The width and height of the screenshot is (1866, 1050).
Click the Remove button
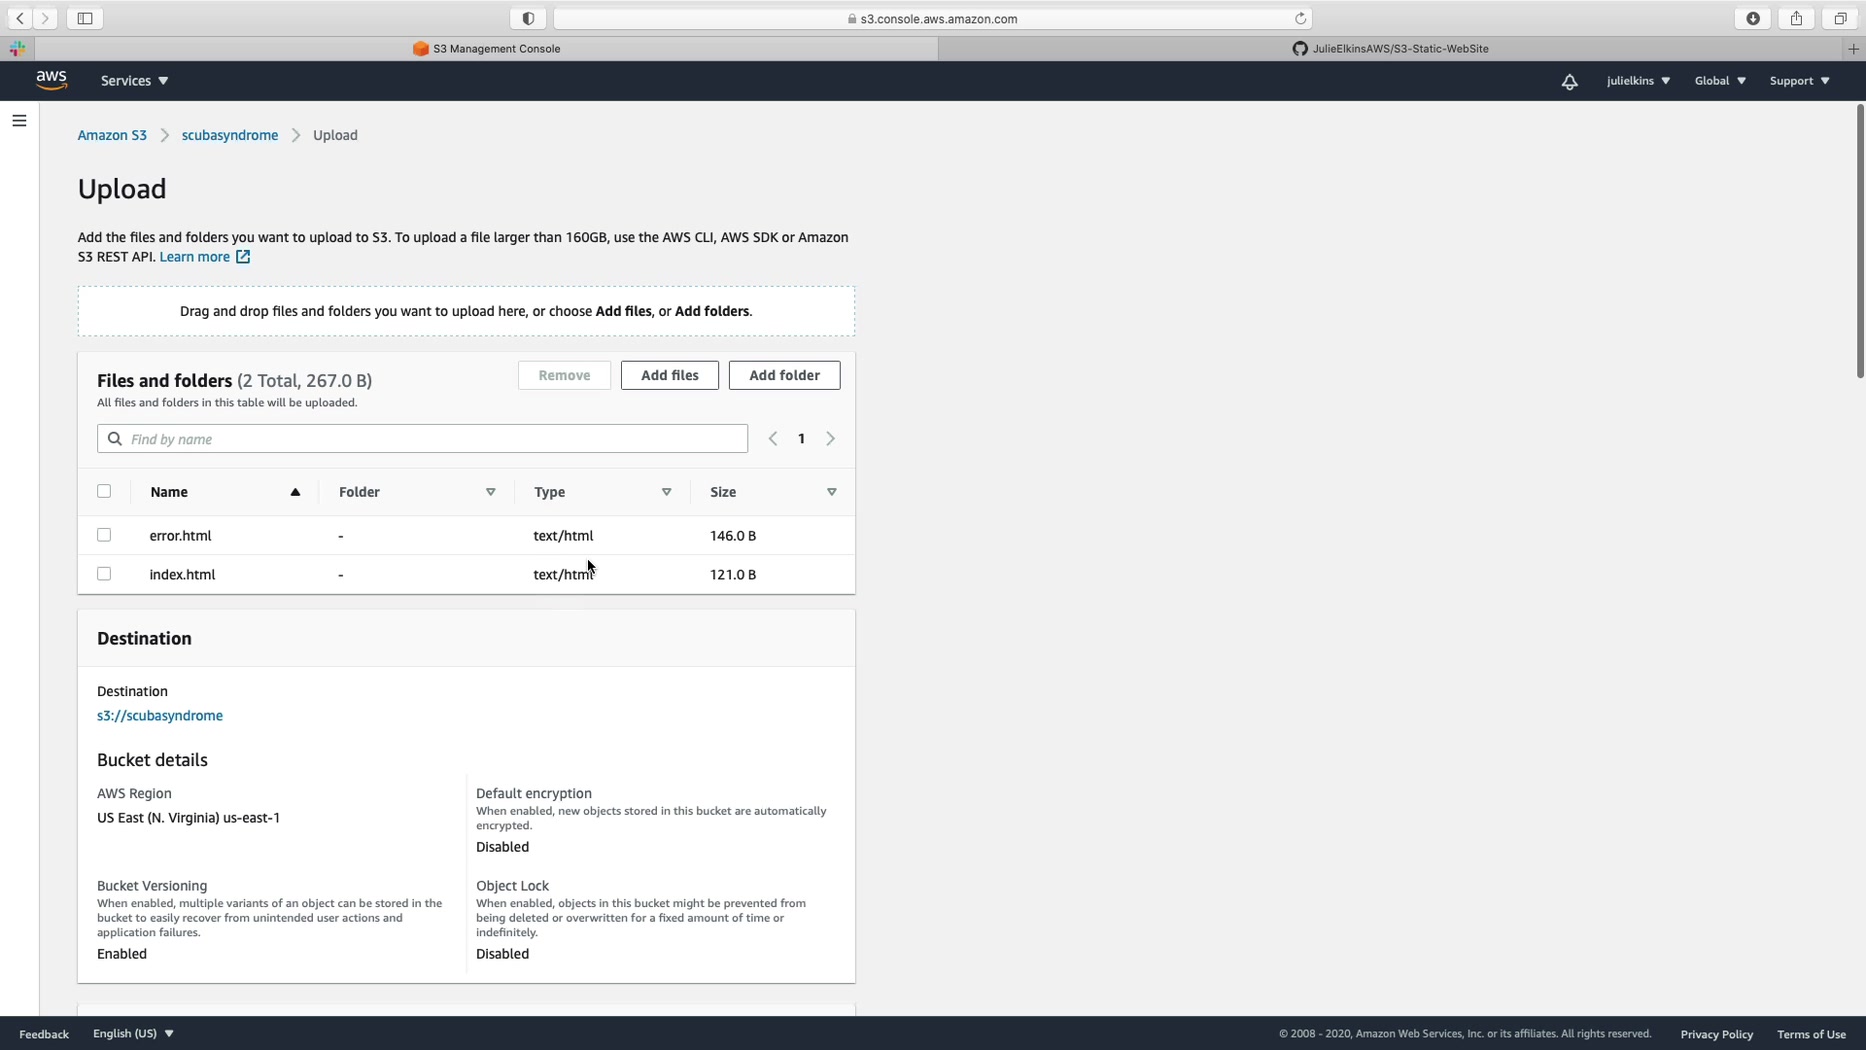pos(564,375)
